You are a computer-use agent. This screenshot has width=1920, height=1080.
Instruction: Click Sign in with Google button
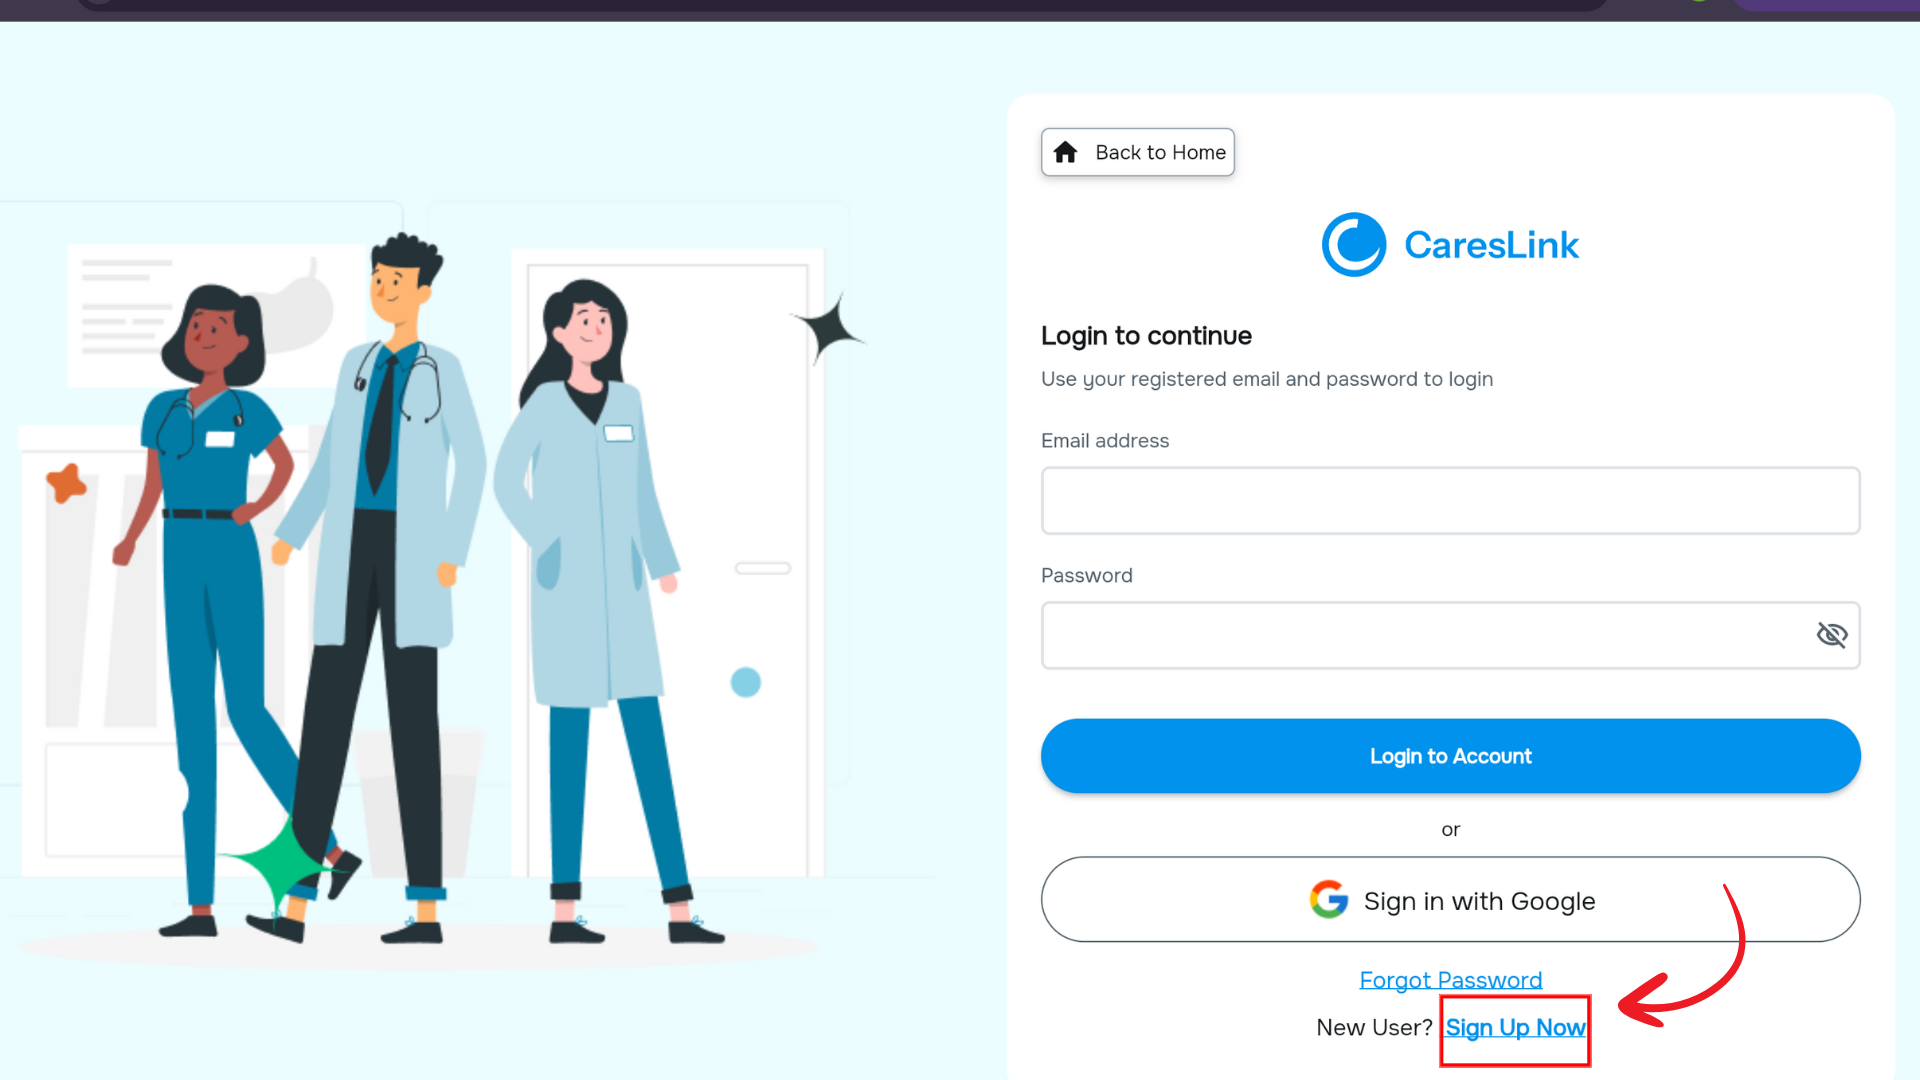tap(1450, 900)
